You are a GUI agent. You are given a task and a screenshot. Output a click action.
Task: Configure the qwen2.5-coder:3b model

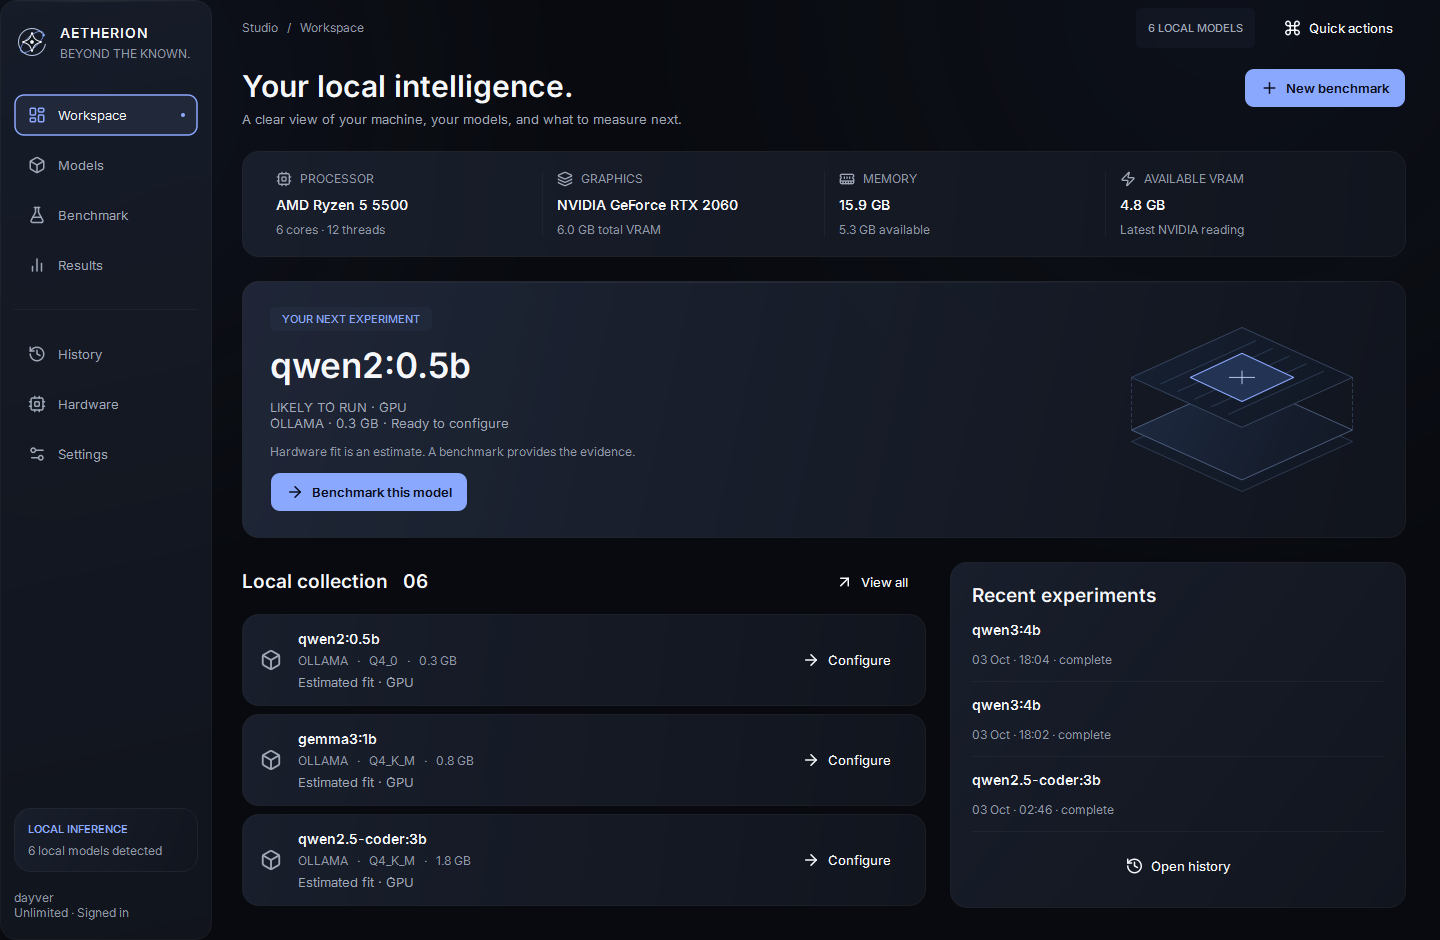point(847,860)
